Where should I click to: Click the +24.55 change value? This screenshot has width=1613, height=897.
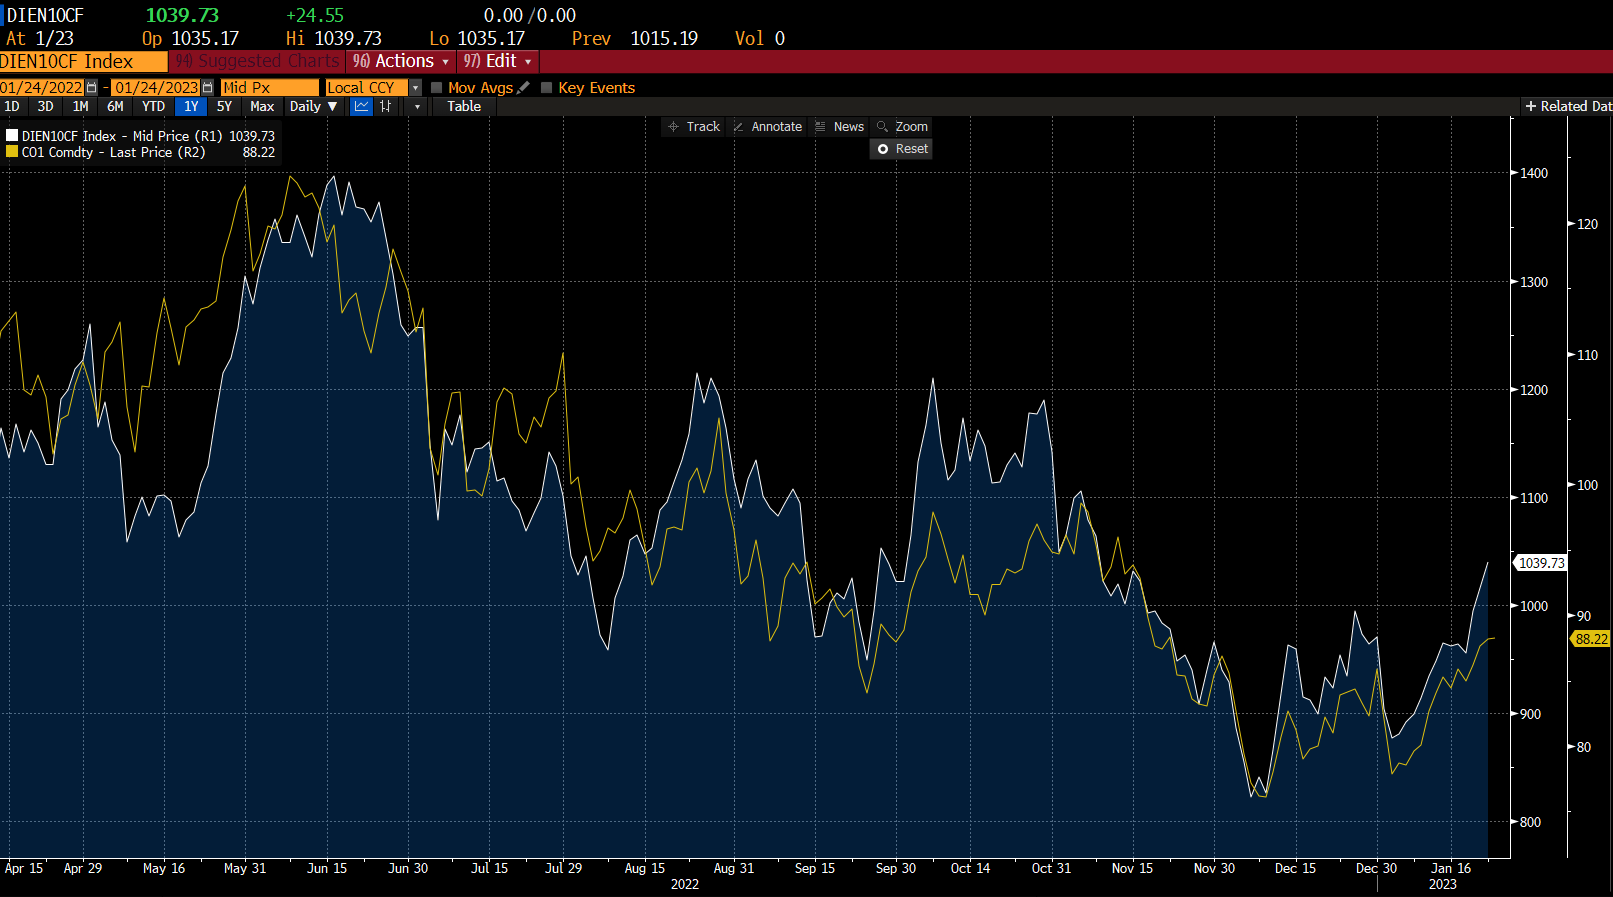[315, 15]
